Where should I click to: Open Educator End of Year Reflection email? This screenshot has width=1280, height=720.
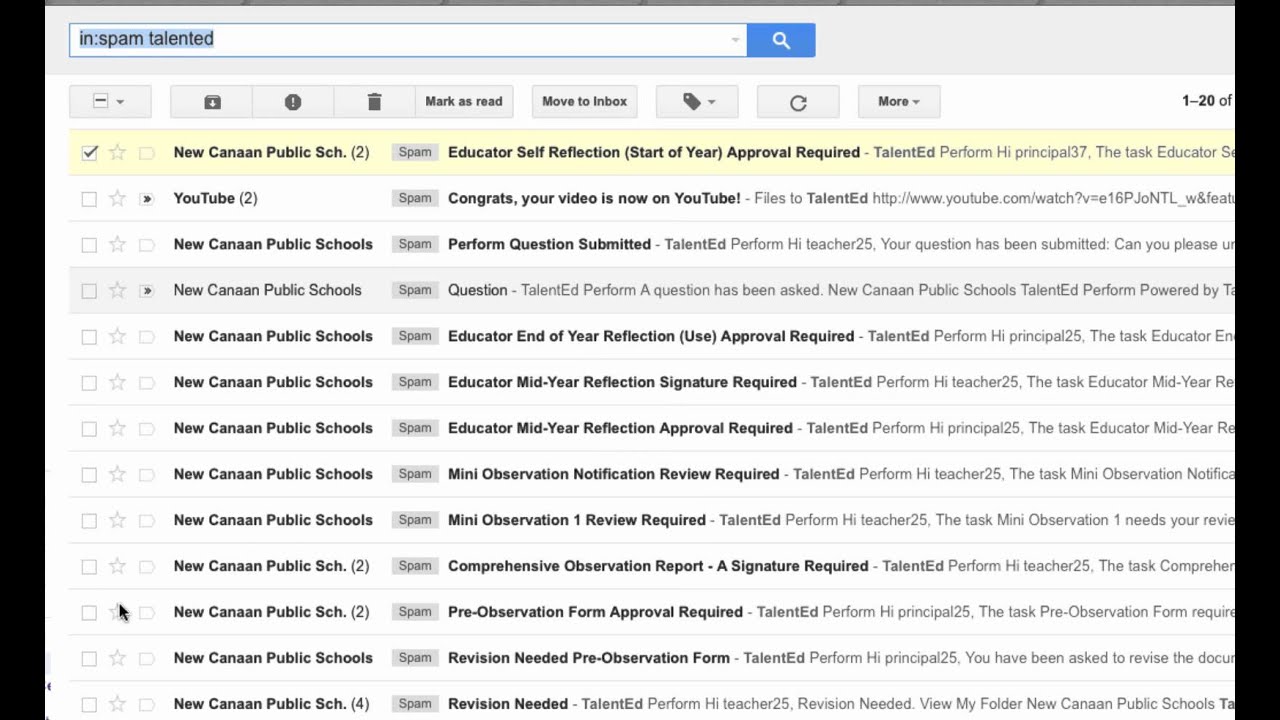point(651,336)
